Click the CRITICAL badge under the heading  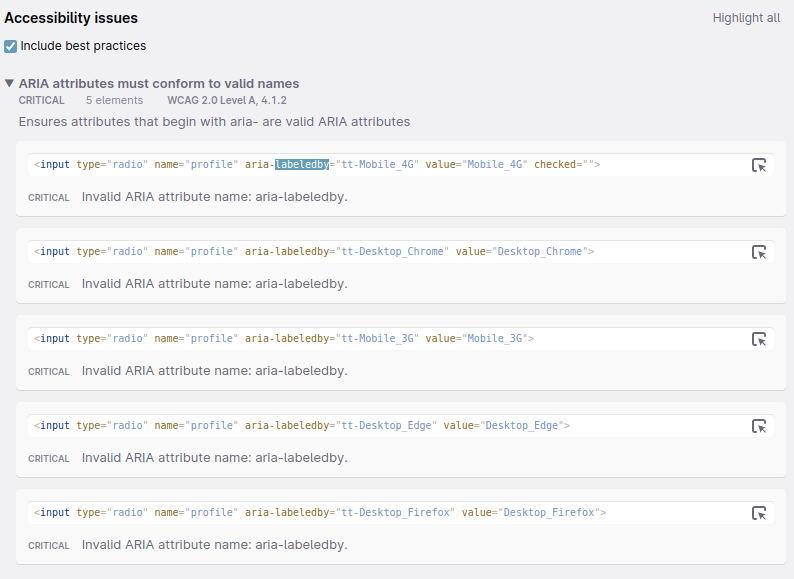[42, 100]
